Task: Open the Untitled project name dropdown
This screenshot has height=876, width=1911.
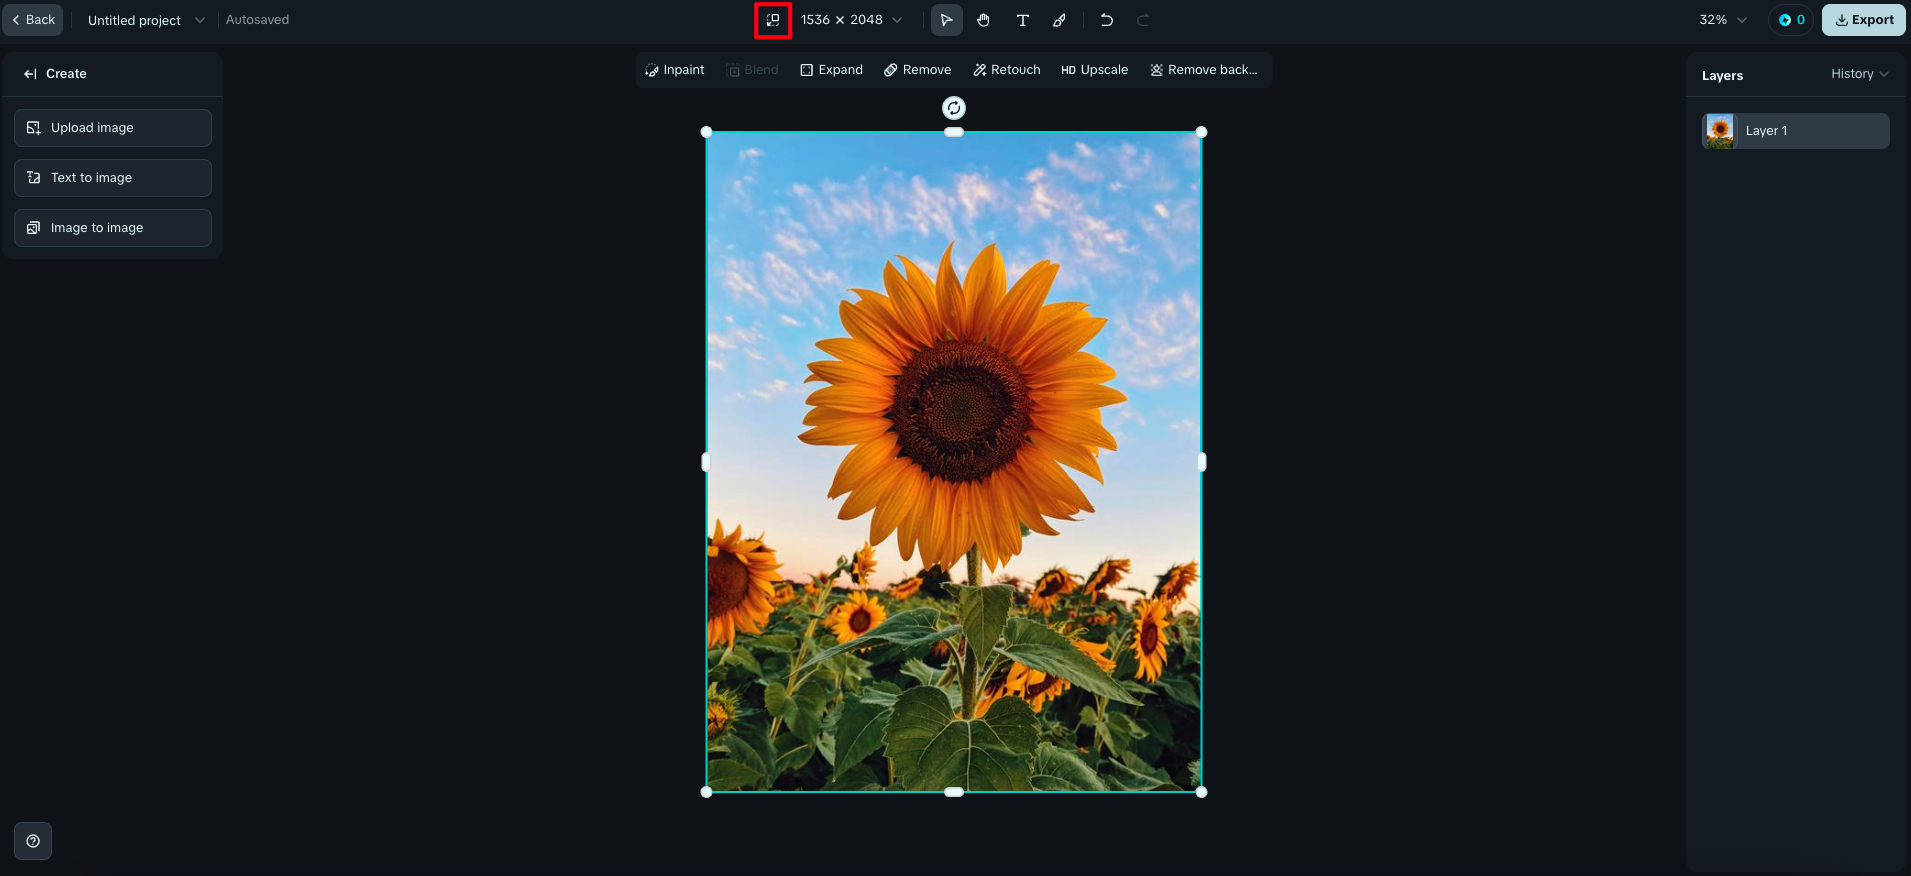Action: click(x=145, y=20)
